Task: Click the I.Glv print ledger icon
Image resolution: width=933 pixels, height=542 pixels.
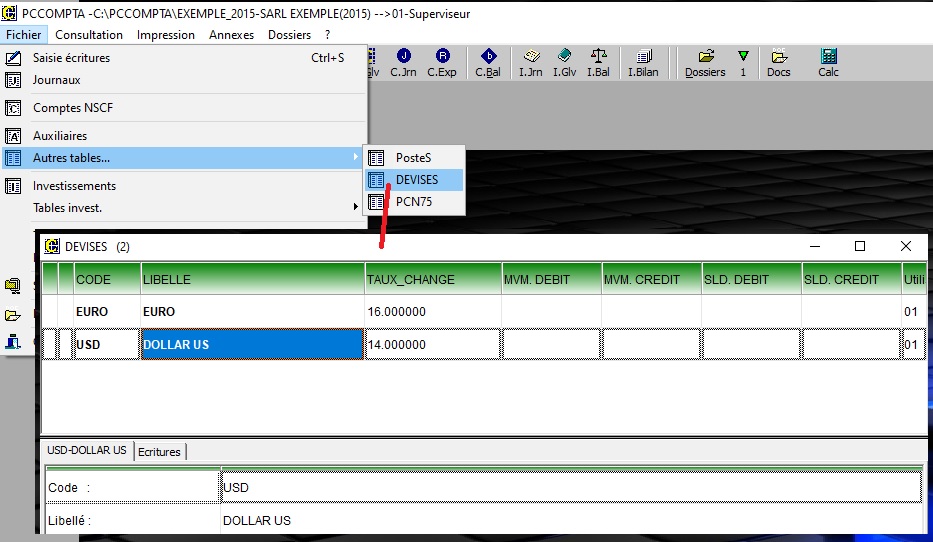Action: (564, 62)
